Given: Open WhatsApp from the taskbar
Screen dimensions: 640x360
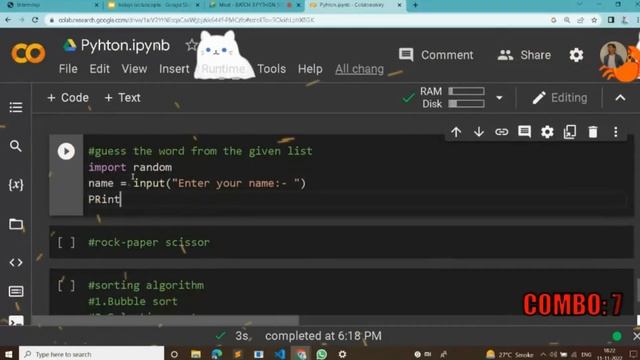Looking at the screenshot, I should click(x=322, y=354).
